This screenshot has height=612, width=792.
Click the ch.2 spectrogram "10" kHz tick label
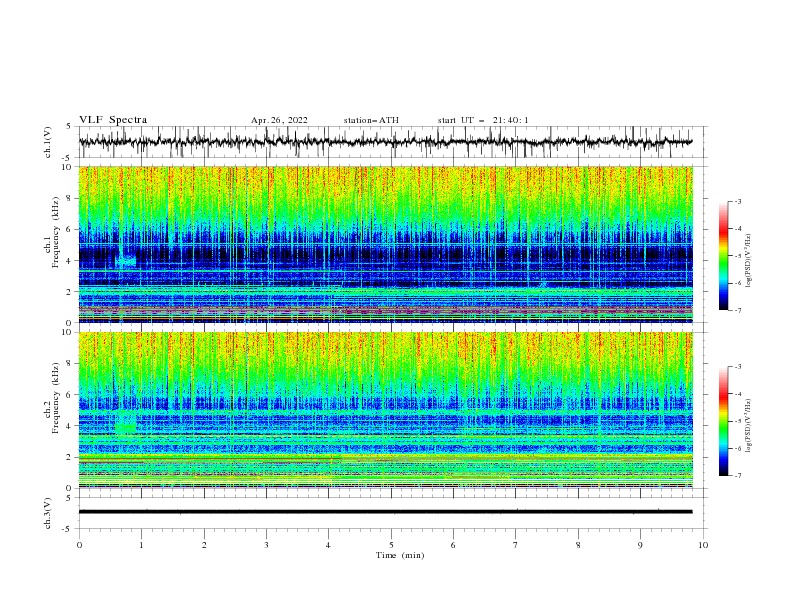pos(67,332)
